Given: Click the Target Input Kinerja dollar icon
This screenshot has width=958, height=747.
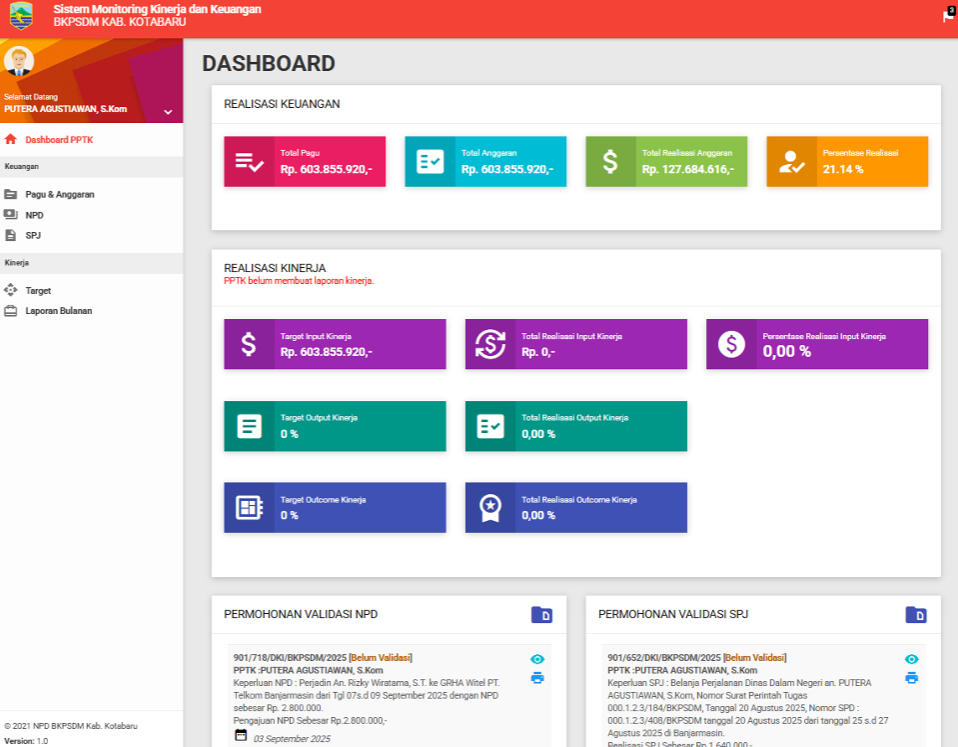Looking at the screenshot, I should (249, 344).
